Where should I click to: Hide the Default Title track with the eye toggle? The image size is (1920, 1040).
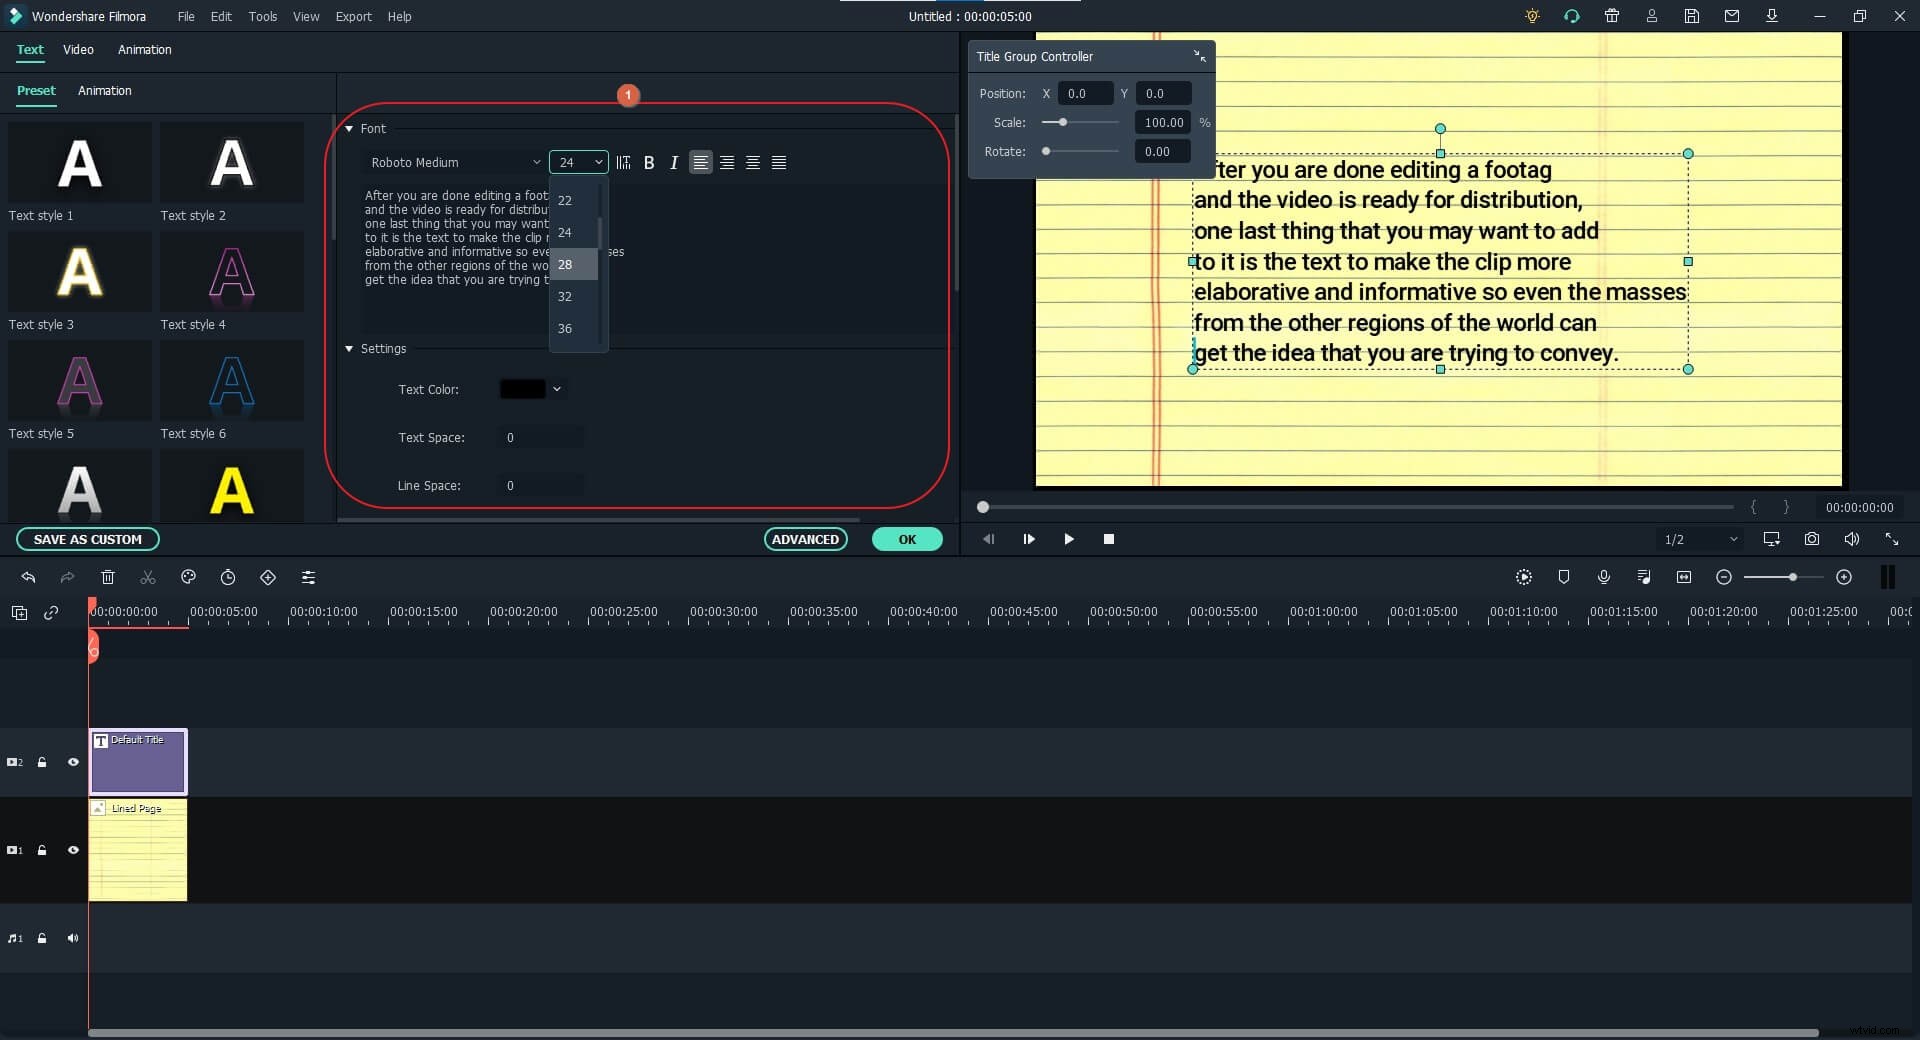(x=73, y=762)
